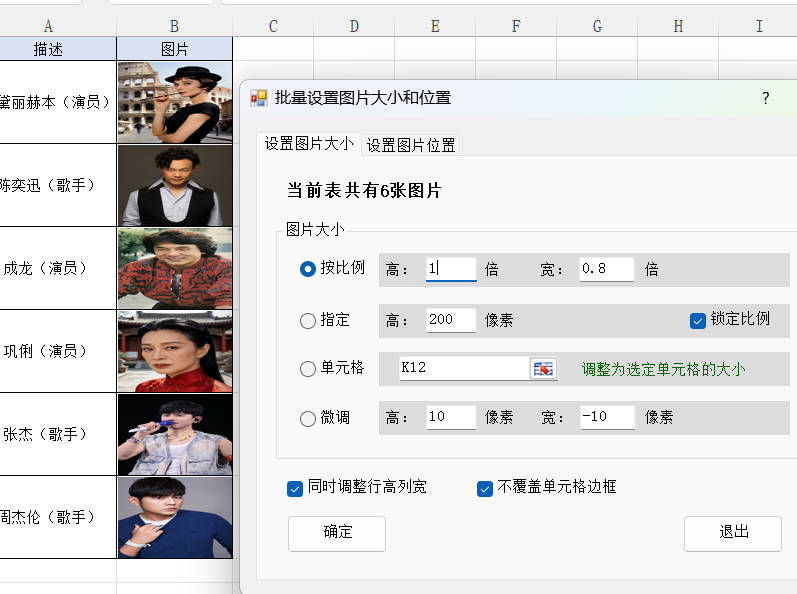Screen dimensions: 797x594
Task: Click the help question mark in dialog
Action: click(766, 98)
